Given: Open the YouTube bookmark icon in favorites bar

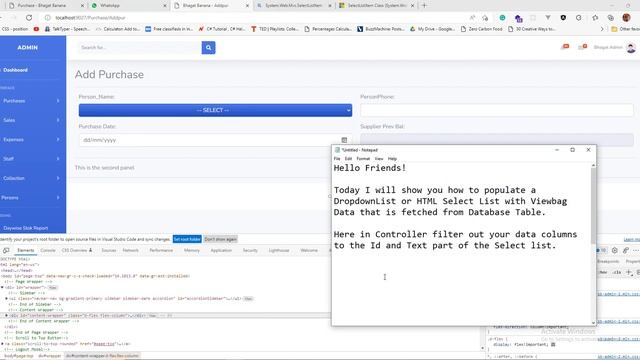Looking at the screenshot, I should (36, 29).
